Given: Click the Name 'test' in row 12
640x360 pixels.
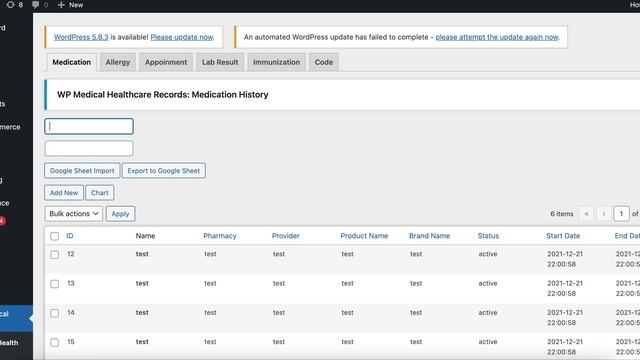Looking at the screenshot, I should click(142, 254).
